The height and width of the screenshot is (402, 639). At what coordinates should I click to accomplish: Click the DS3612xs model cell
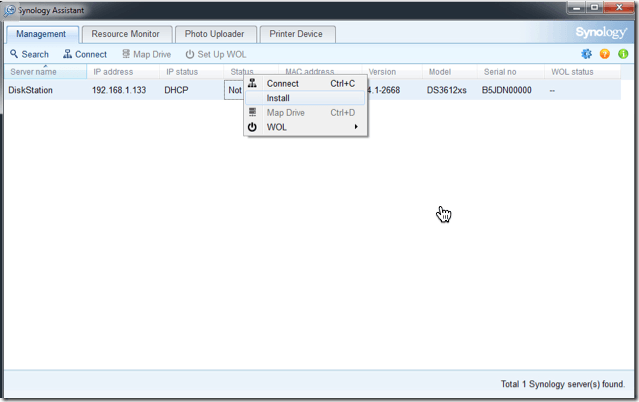[x=446, y=90]
